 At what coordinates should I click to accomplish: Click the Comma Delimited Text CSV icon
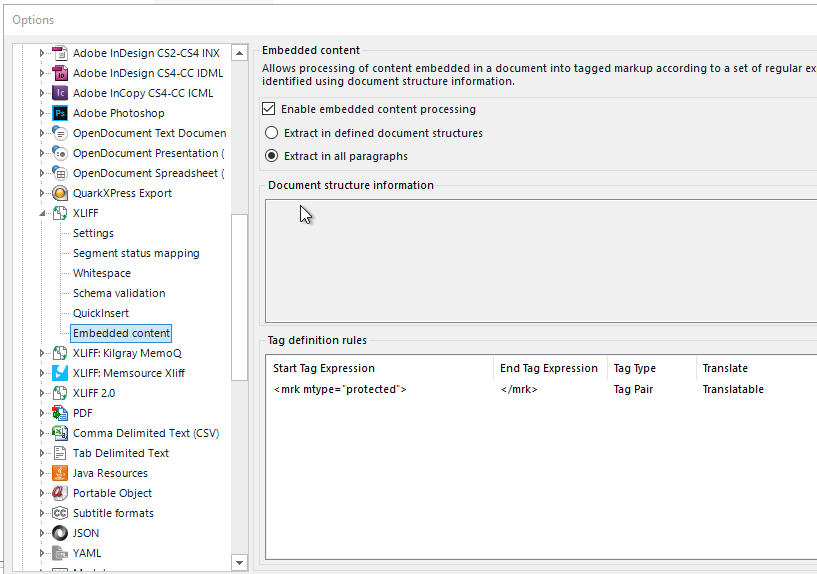60,433
